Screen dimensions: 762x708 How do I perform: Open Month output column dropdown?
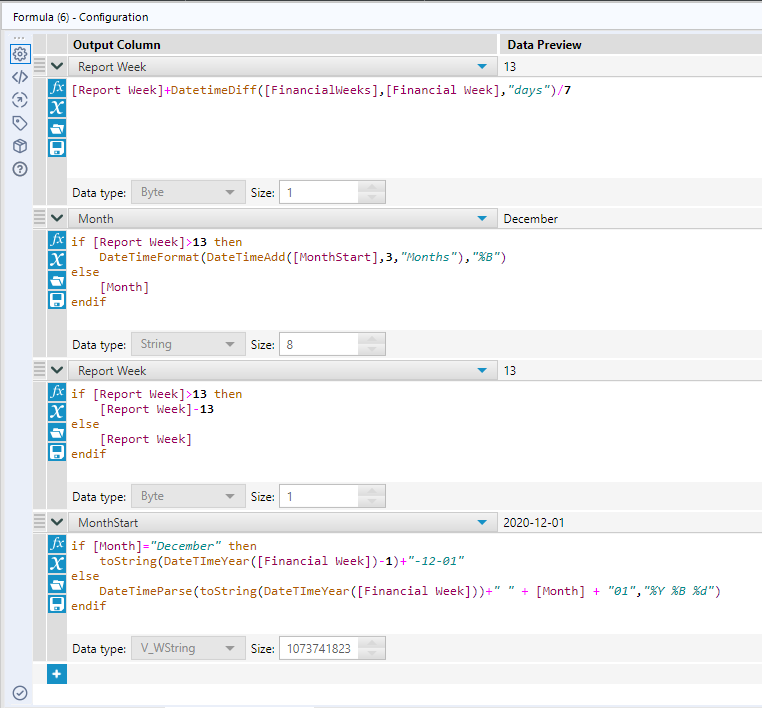point(482,219)
